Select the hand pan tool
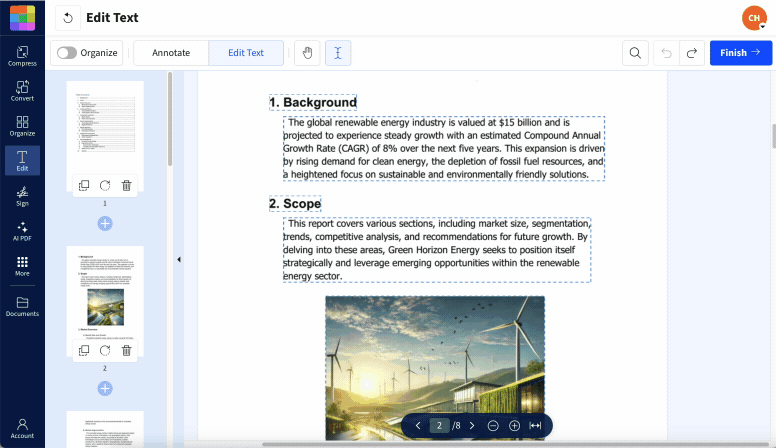The image size is (776, 448). pos(307,53)
